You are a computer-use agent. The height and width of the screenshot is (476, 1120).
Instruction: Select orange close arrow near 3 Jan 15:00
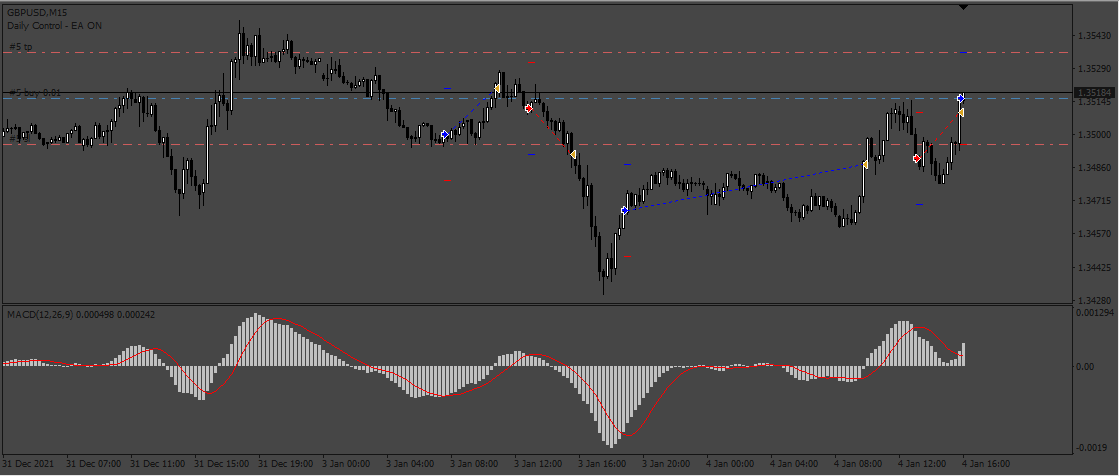point(573,154)
